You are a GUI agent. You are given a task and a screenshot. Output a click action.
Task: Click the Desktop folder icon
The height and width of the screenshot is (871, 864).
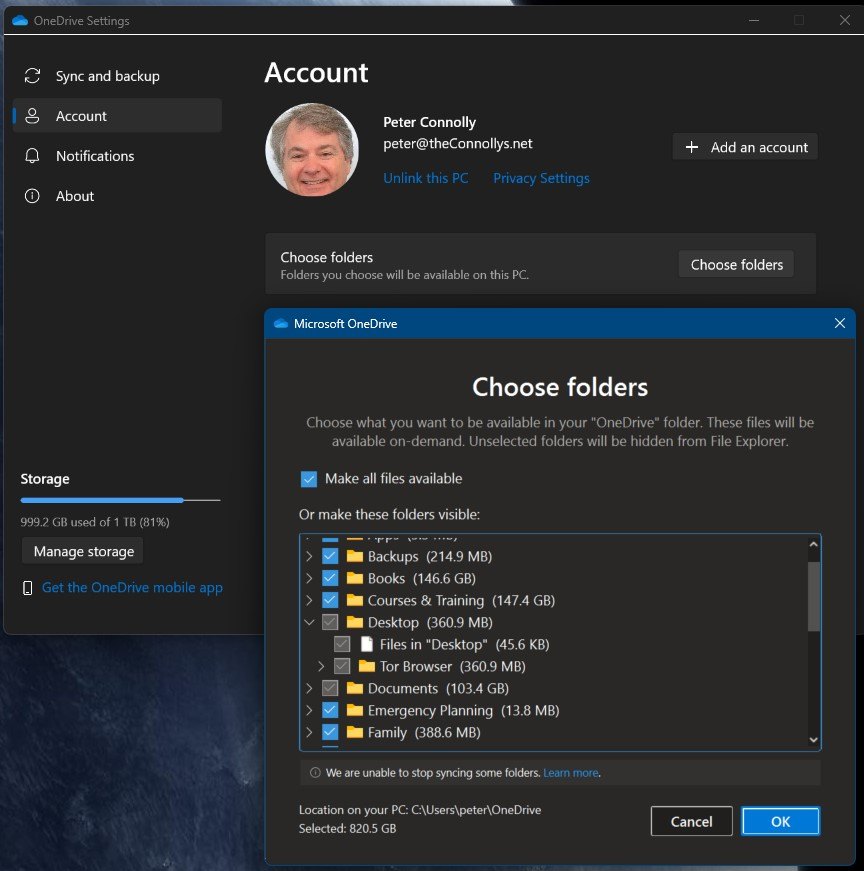pyautogui.click(x=354, y=622)
